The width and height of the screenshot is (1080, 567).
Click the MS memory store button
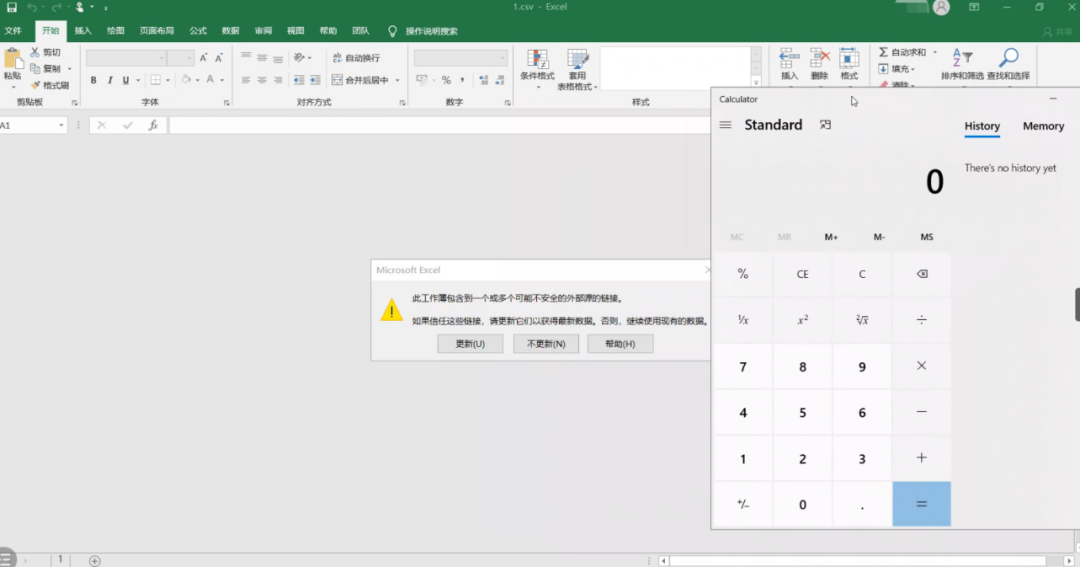point(927,237)
